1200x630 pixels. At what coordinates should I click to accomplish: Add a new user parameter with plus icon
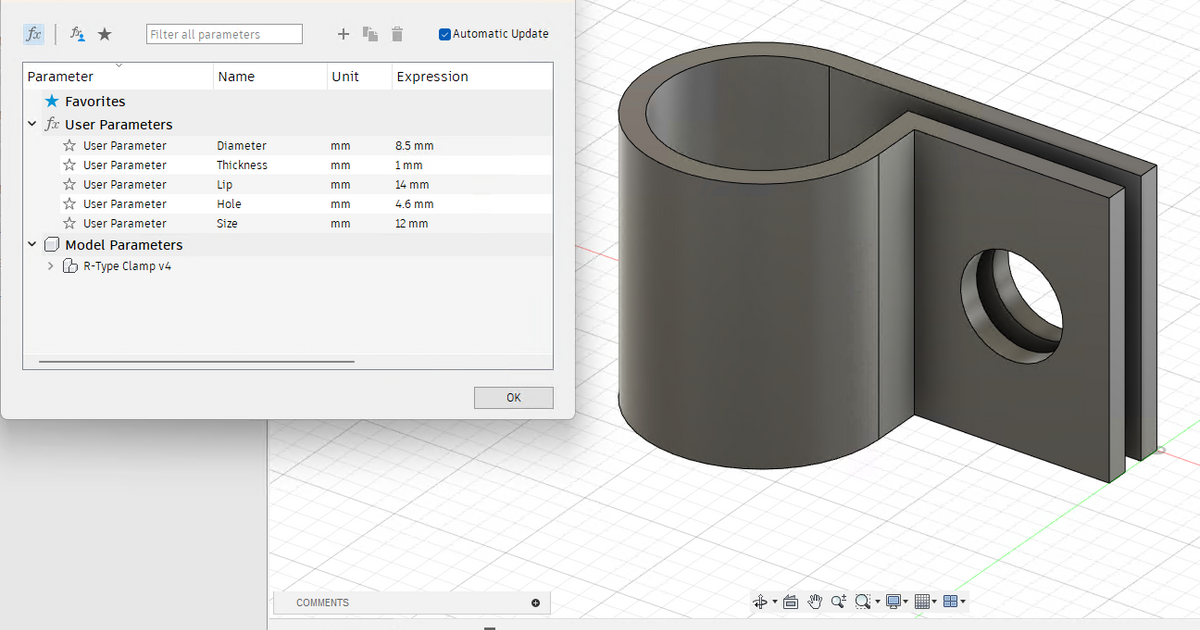(x=343, y=33)
